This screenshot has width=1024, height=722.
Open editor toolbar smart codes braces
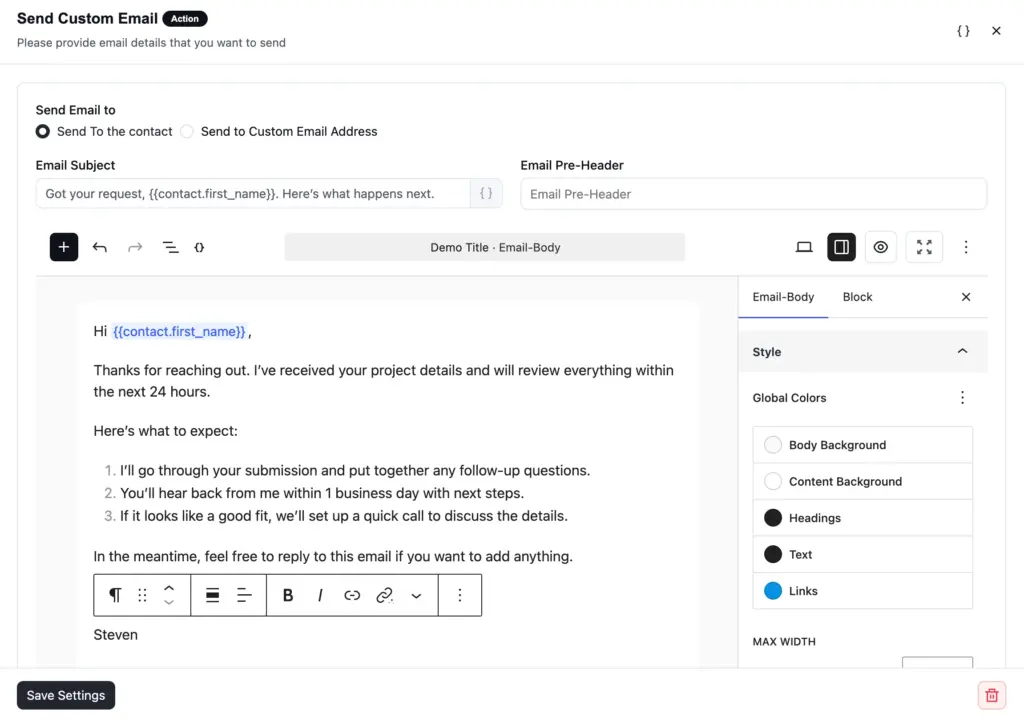[x=199, y=247]
